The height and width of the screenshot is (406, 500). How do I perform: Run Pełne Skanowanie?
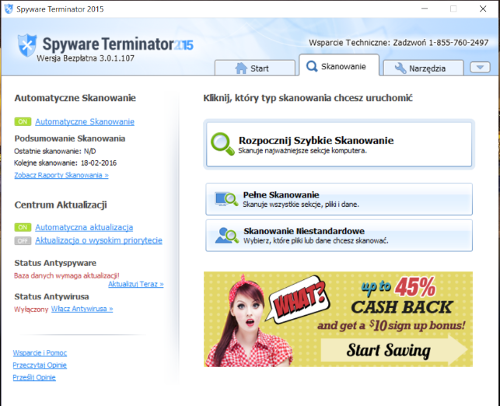tap(339, 199)
